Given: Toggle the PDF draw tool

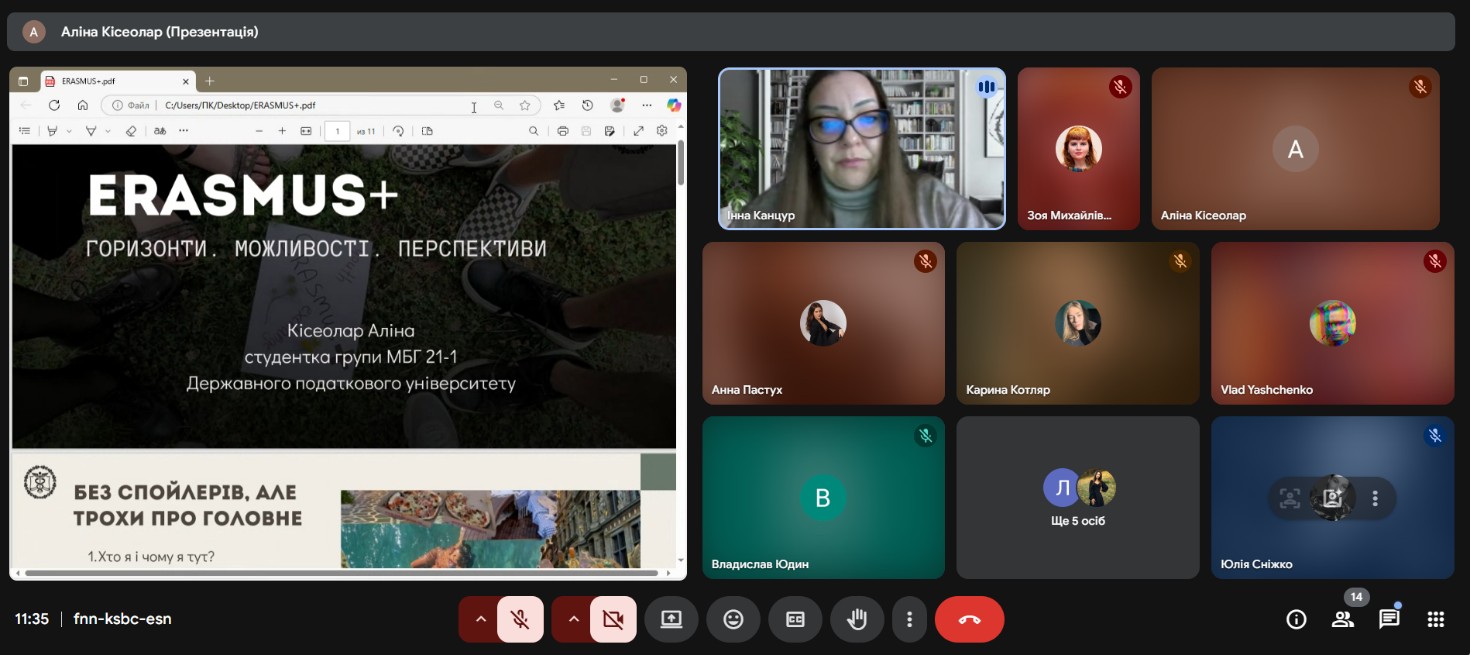Looking at the screenshot, I should pos(91,131).
